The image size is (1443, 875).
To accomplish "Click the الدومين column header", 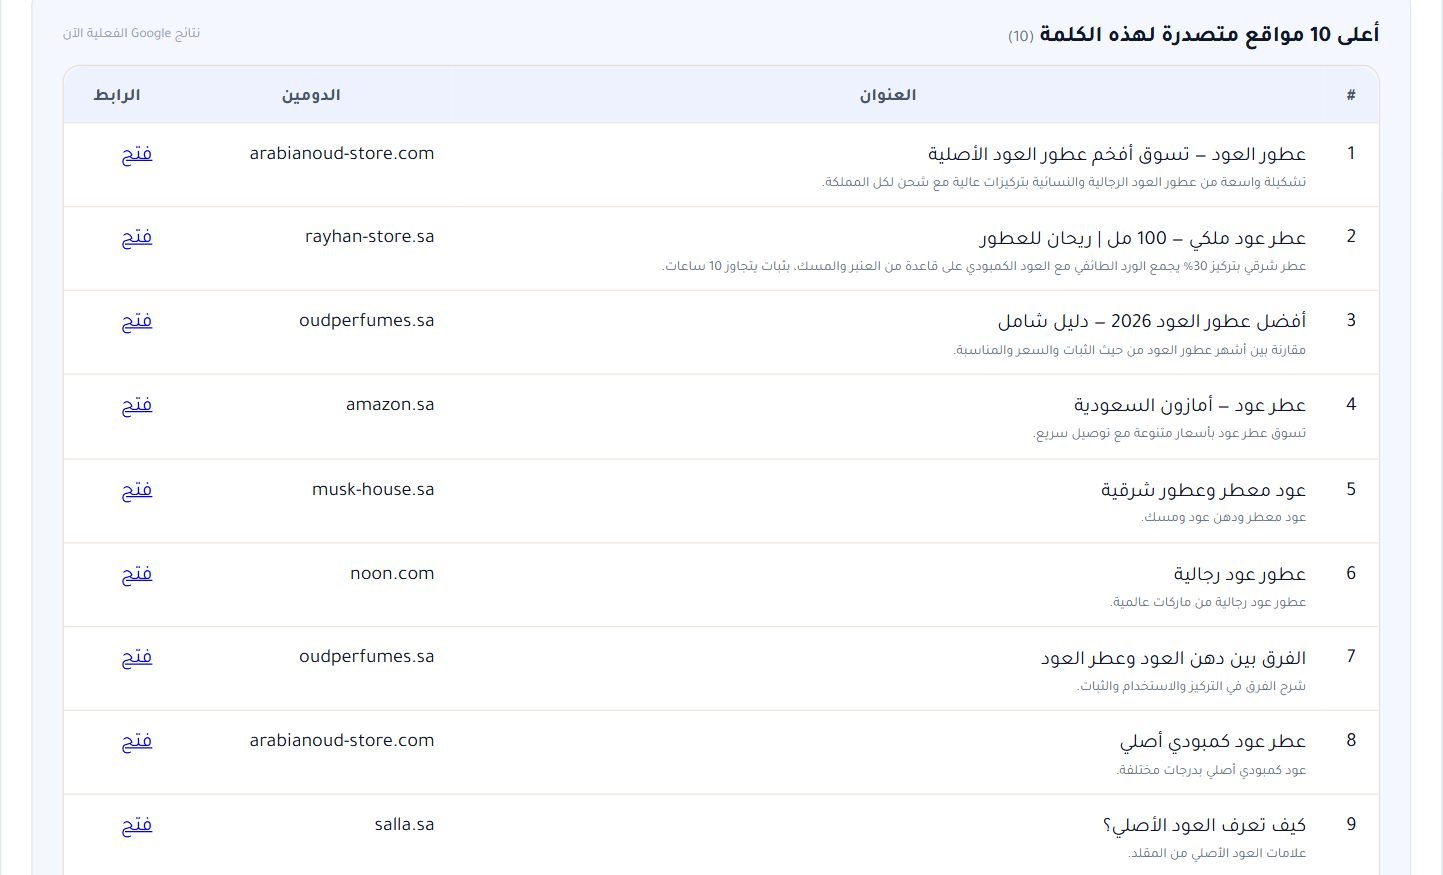I will (x=311, y=95).
